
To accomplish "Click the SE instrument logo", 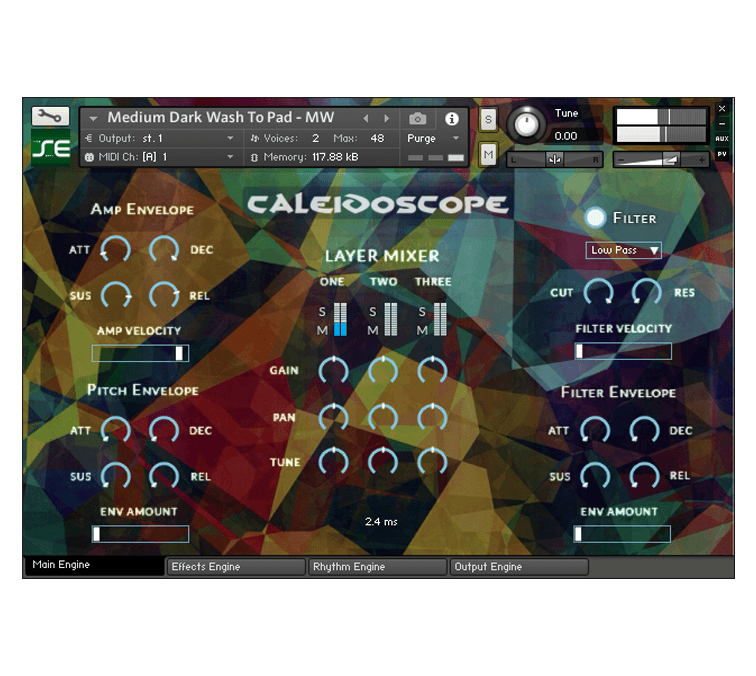I will pos(51,147).
